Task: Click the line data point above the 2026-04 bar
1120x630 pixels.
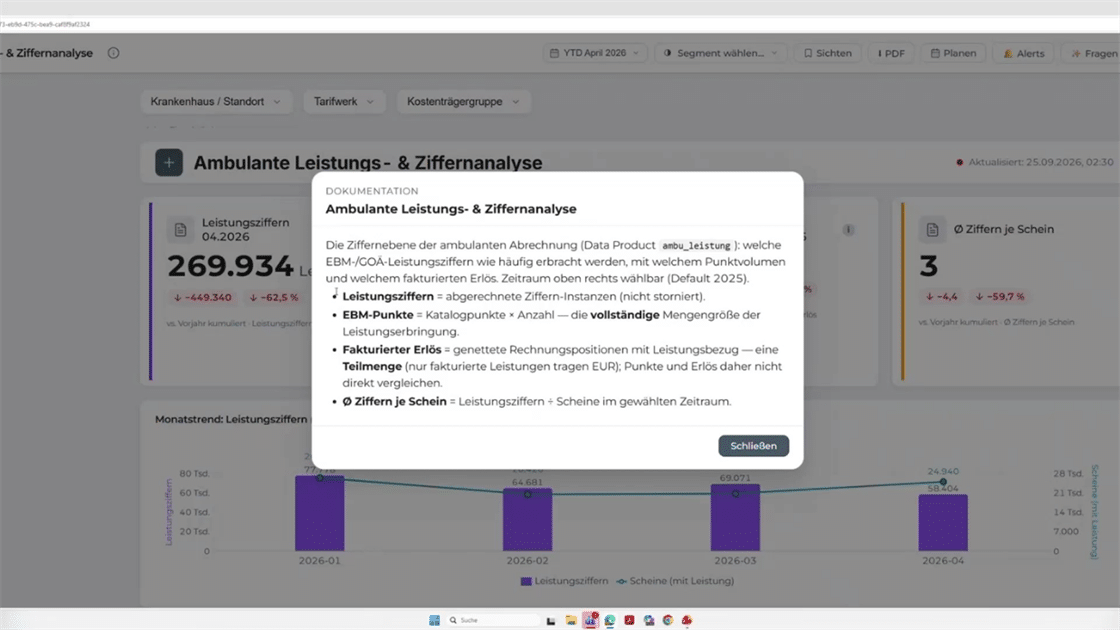Action: 943,482
